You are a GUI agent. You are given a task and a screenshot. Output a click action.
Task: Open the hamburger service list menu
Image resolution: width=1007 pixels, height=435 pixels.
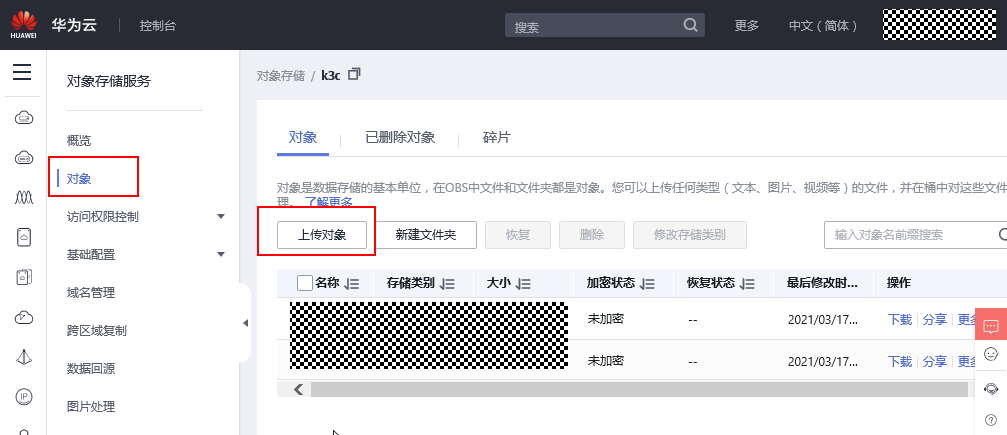pos(22,71)
